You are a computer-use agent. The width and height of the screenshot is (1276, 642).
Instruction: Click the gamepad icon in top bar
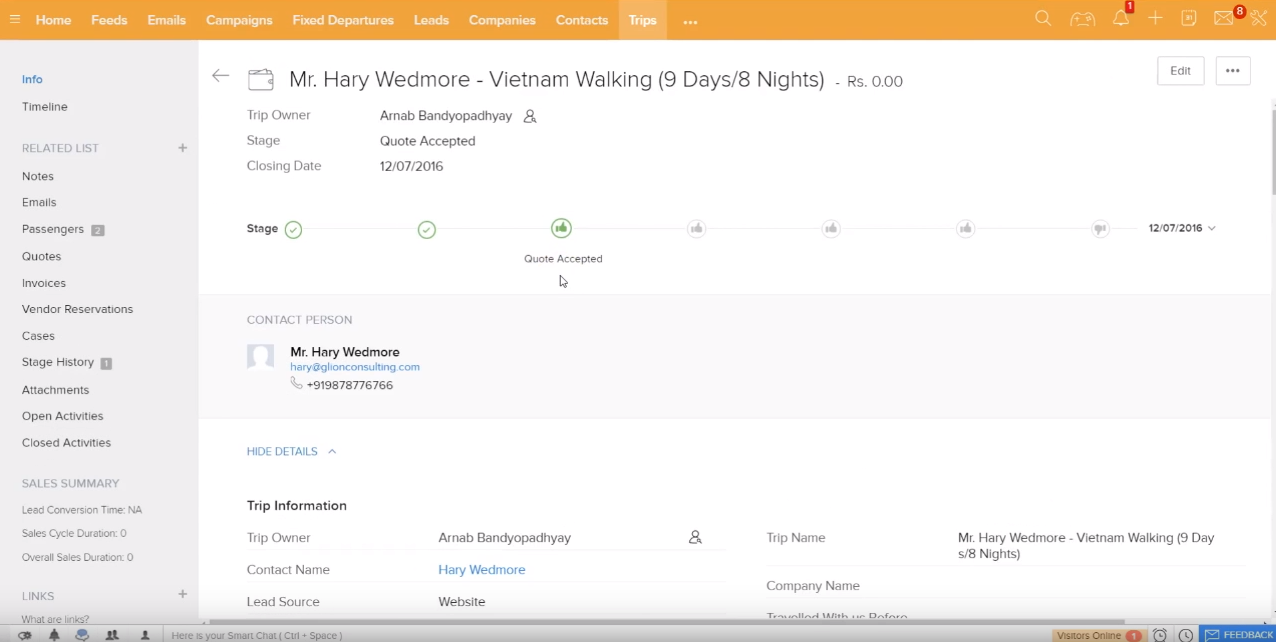1082,19
